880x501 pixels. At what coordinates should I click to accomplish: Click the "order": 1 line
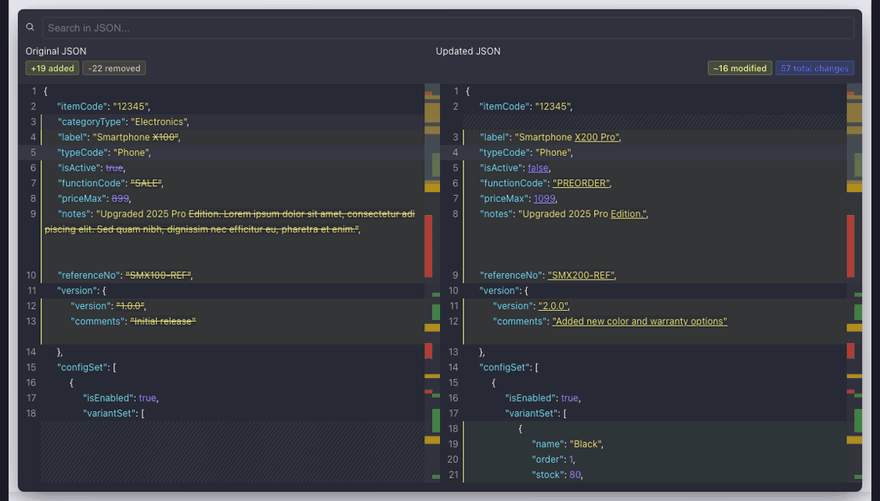point(553,459)
